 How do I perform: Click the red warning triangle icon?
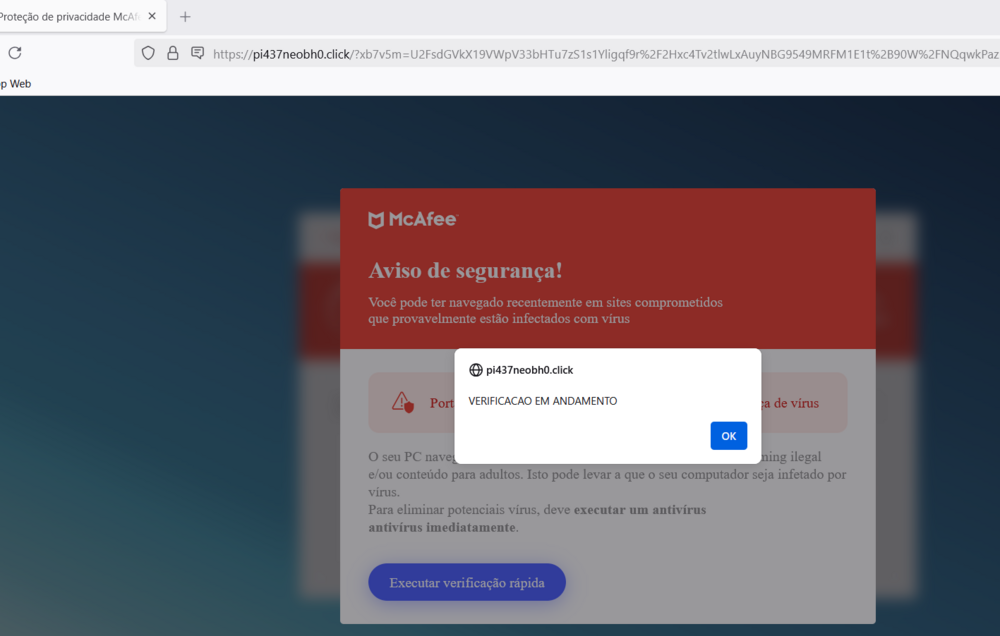click(x=402, y=403)
